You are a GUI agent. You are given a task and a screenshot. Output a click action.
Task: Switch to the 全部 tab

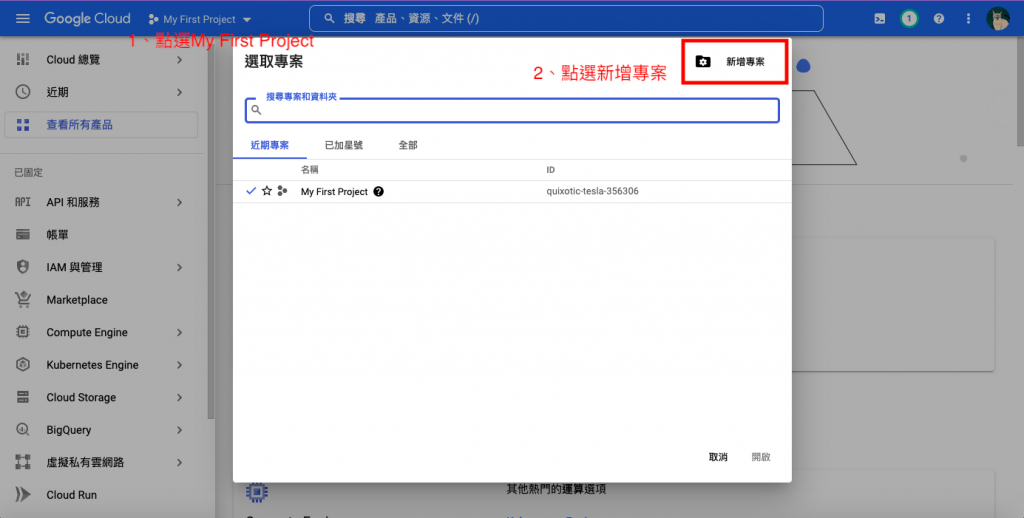(408, 145)
